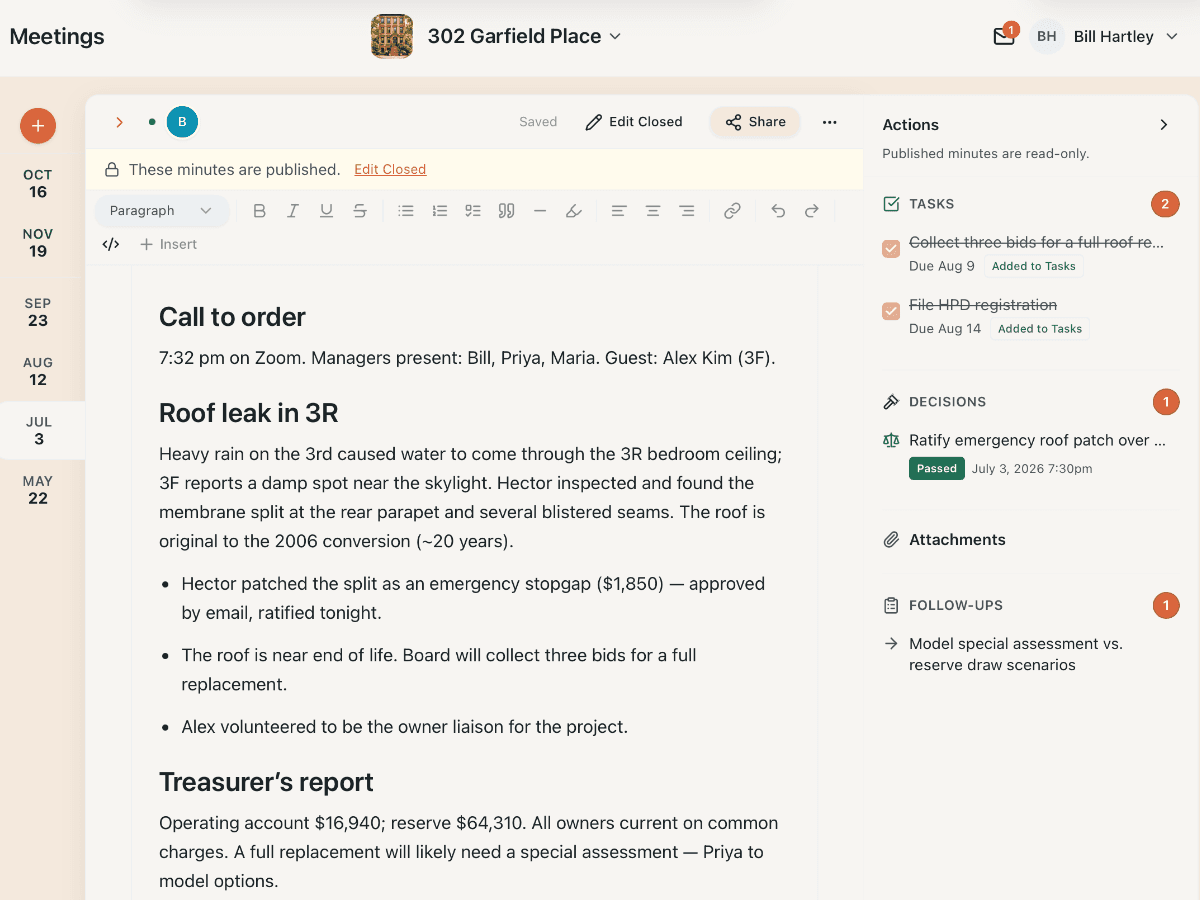Insert a numbered list
Viewport: 1200px width, 900px height.
(x=439, y=211)
